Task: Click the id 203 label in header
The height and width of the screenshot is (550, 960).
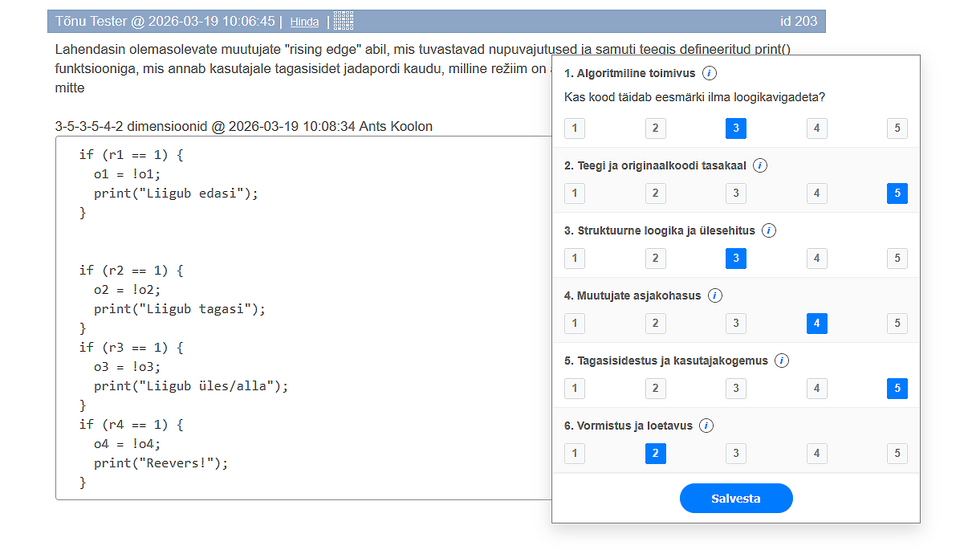Action: pyautogui.click(x=798, y=22)
